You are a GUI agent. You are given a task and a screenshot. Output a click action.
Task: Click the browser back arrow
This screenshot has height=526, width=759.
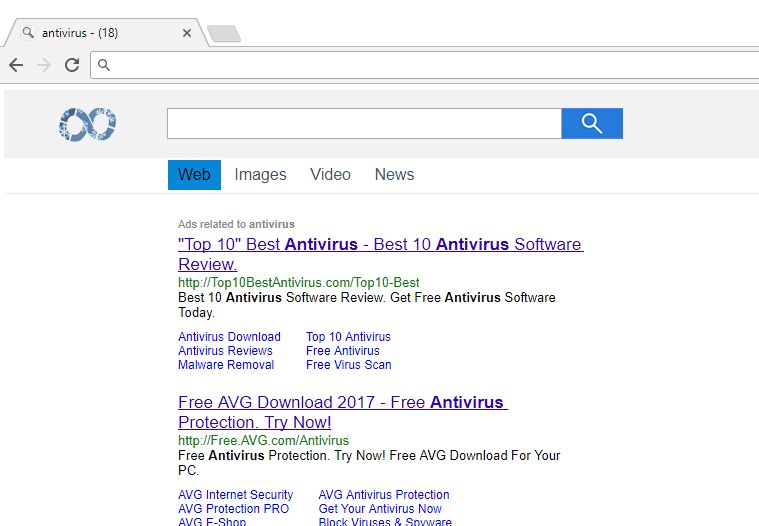16,65
